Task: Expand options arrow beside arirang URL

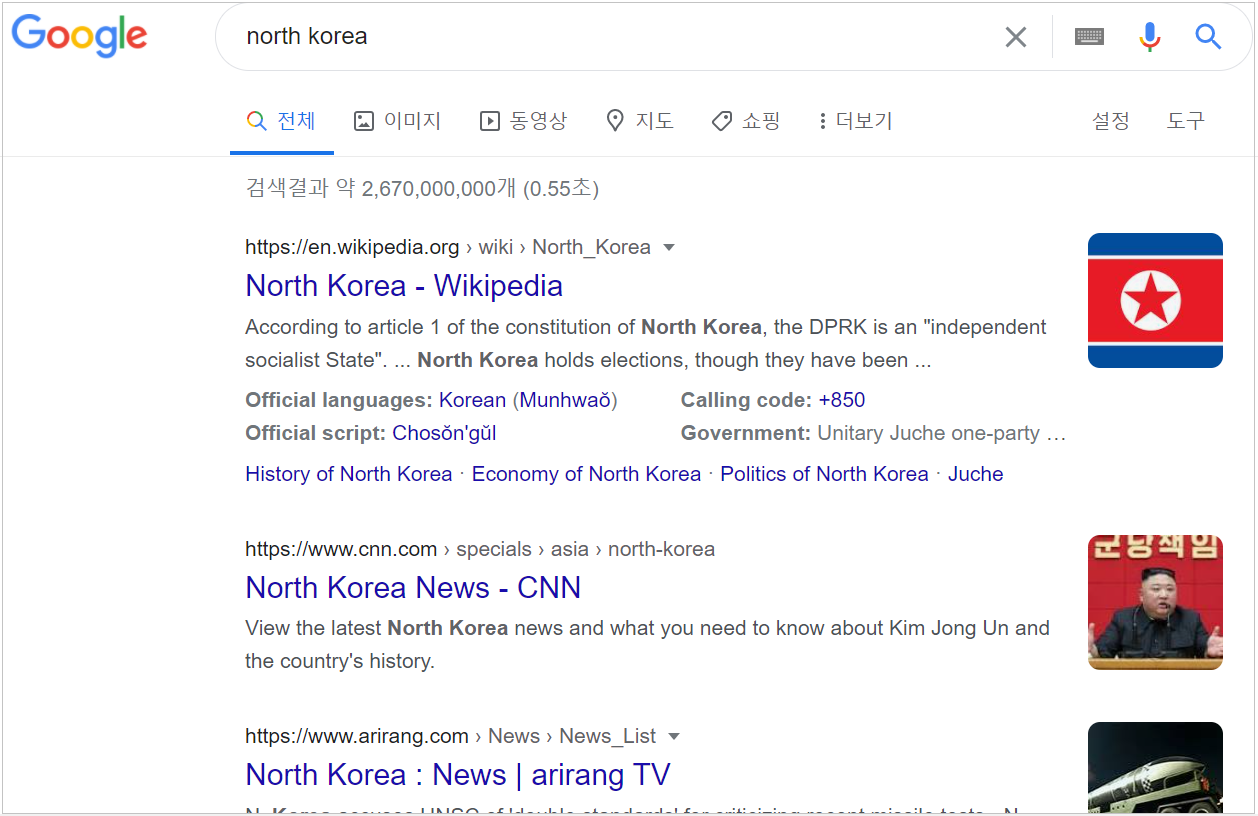Action: click(674, 737)
